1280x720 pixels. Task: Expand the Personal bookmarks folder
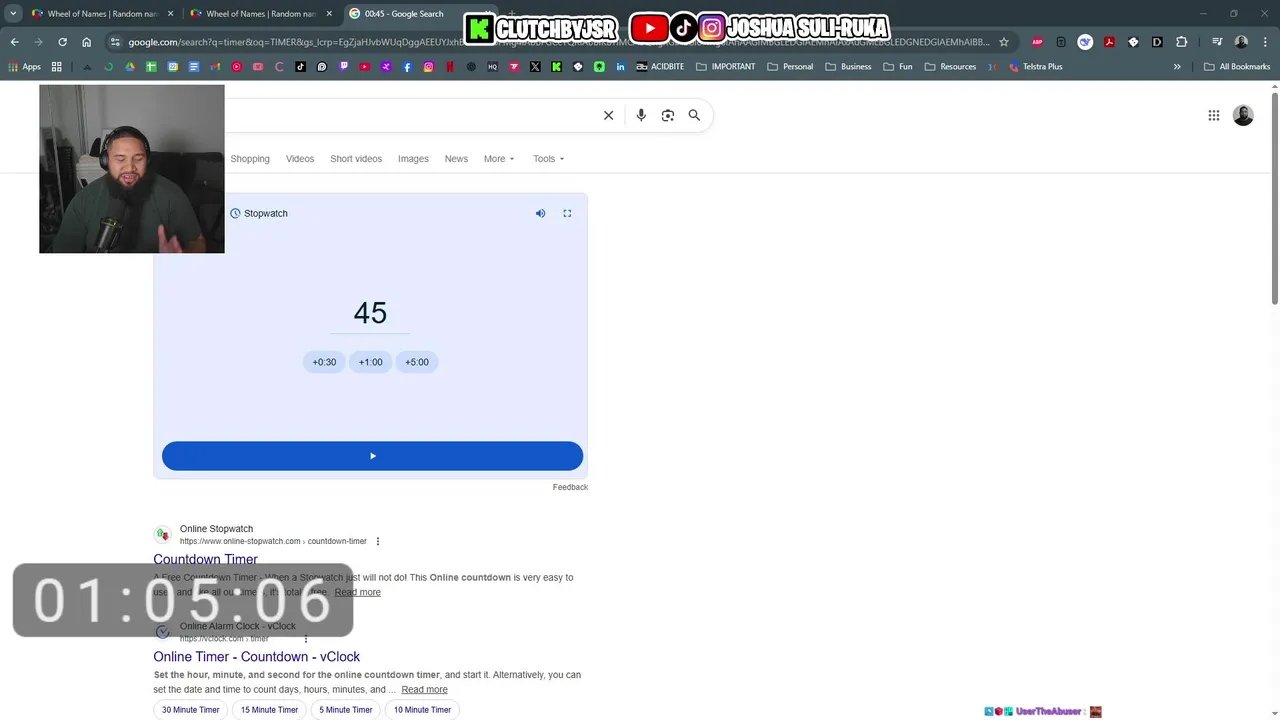pos(790,67)
